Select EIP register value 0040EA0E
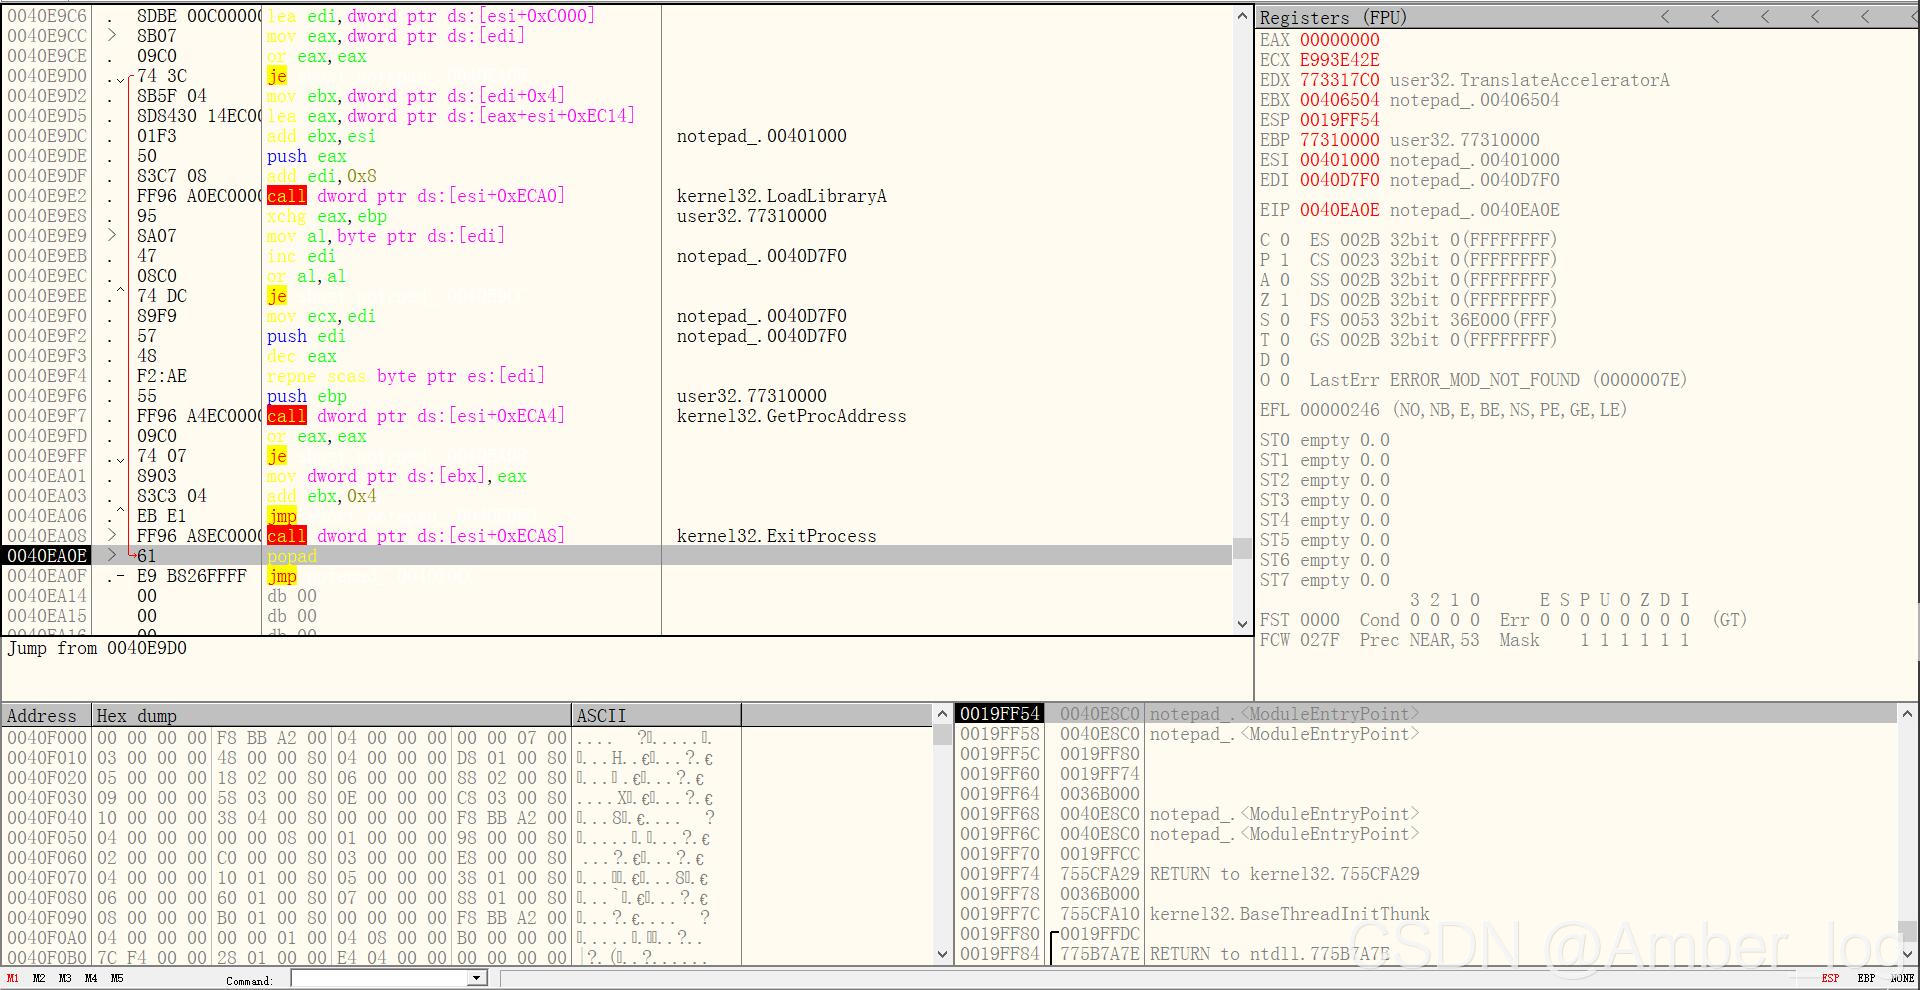Image resolution: width=1920 pixels, height=990 pixels. [x=1339, y=210]
